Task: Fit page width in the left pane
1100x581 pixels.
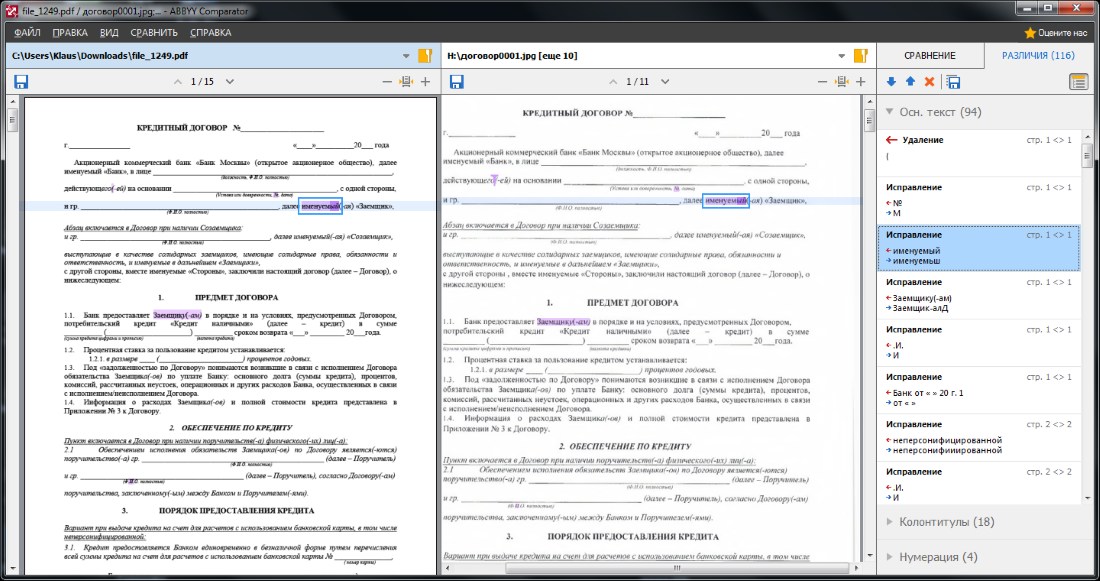Action: pos(406,82)
